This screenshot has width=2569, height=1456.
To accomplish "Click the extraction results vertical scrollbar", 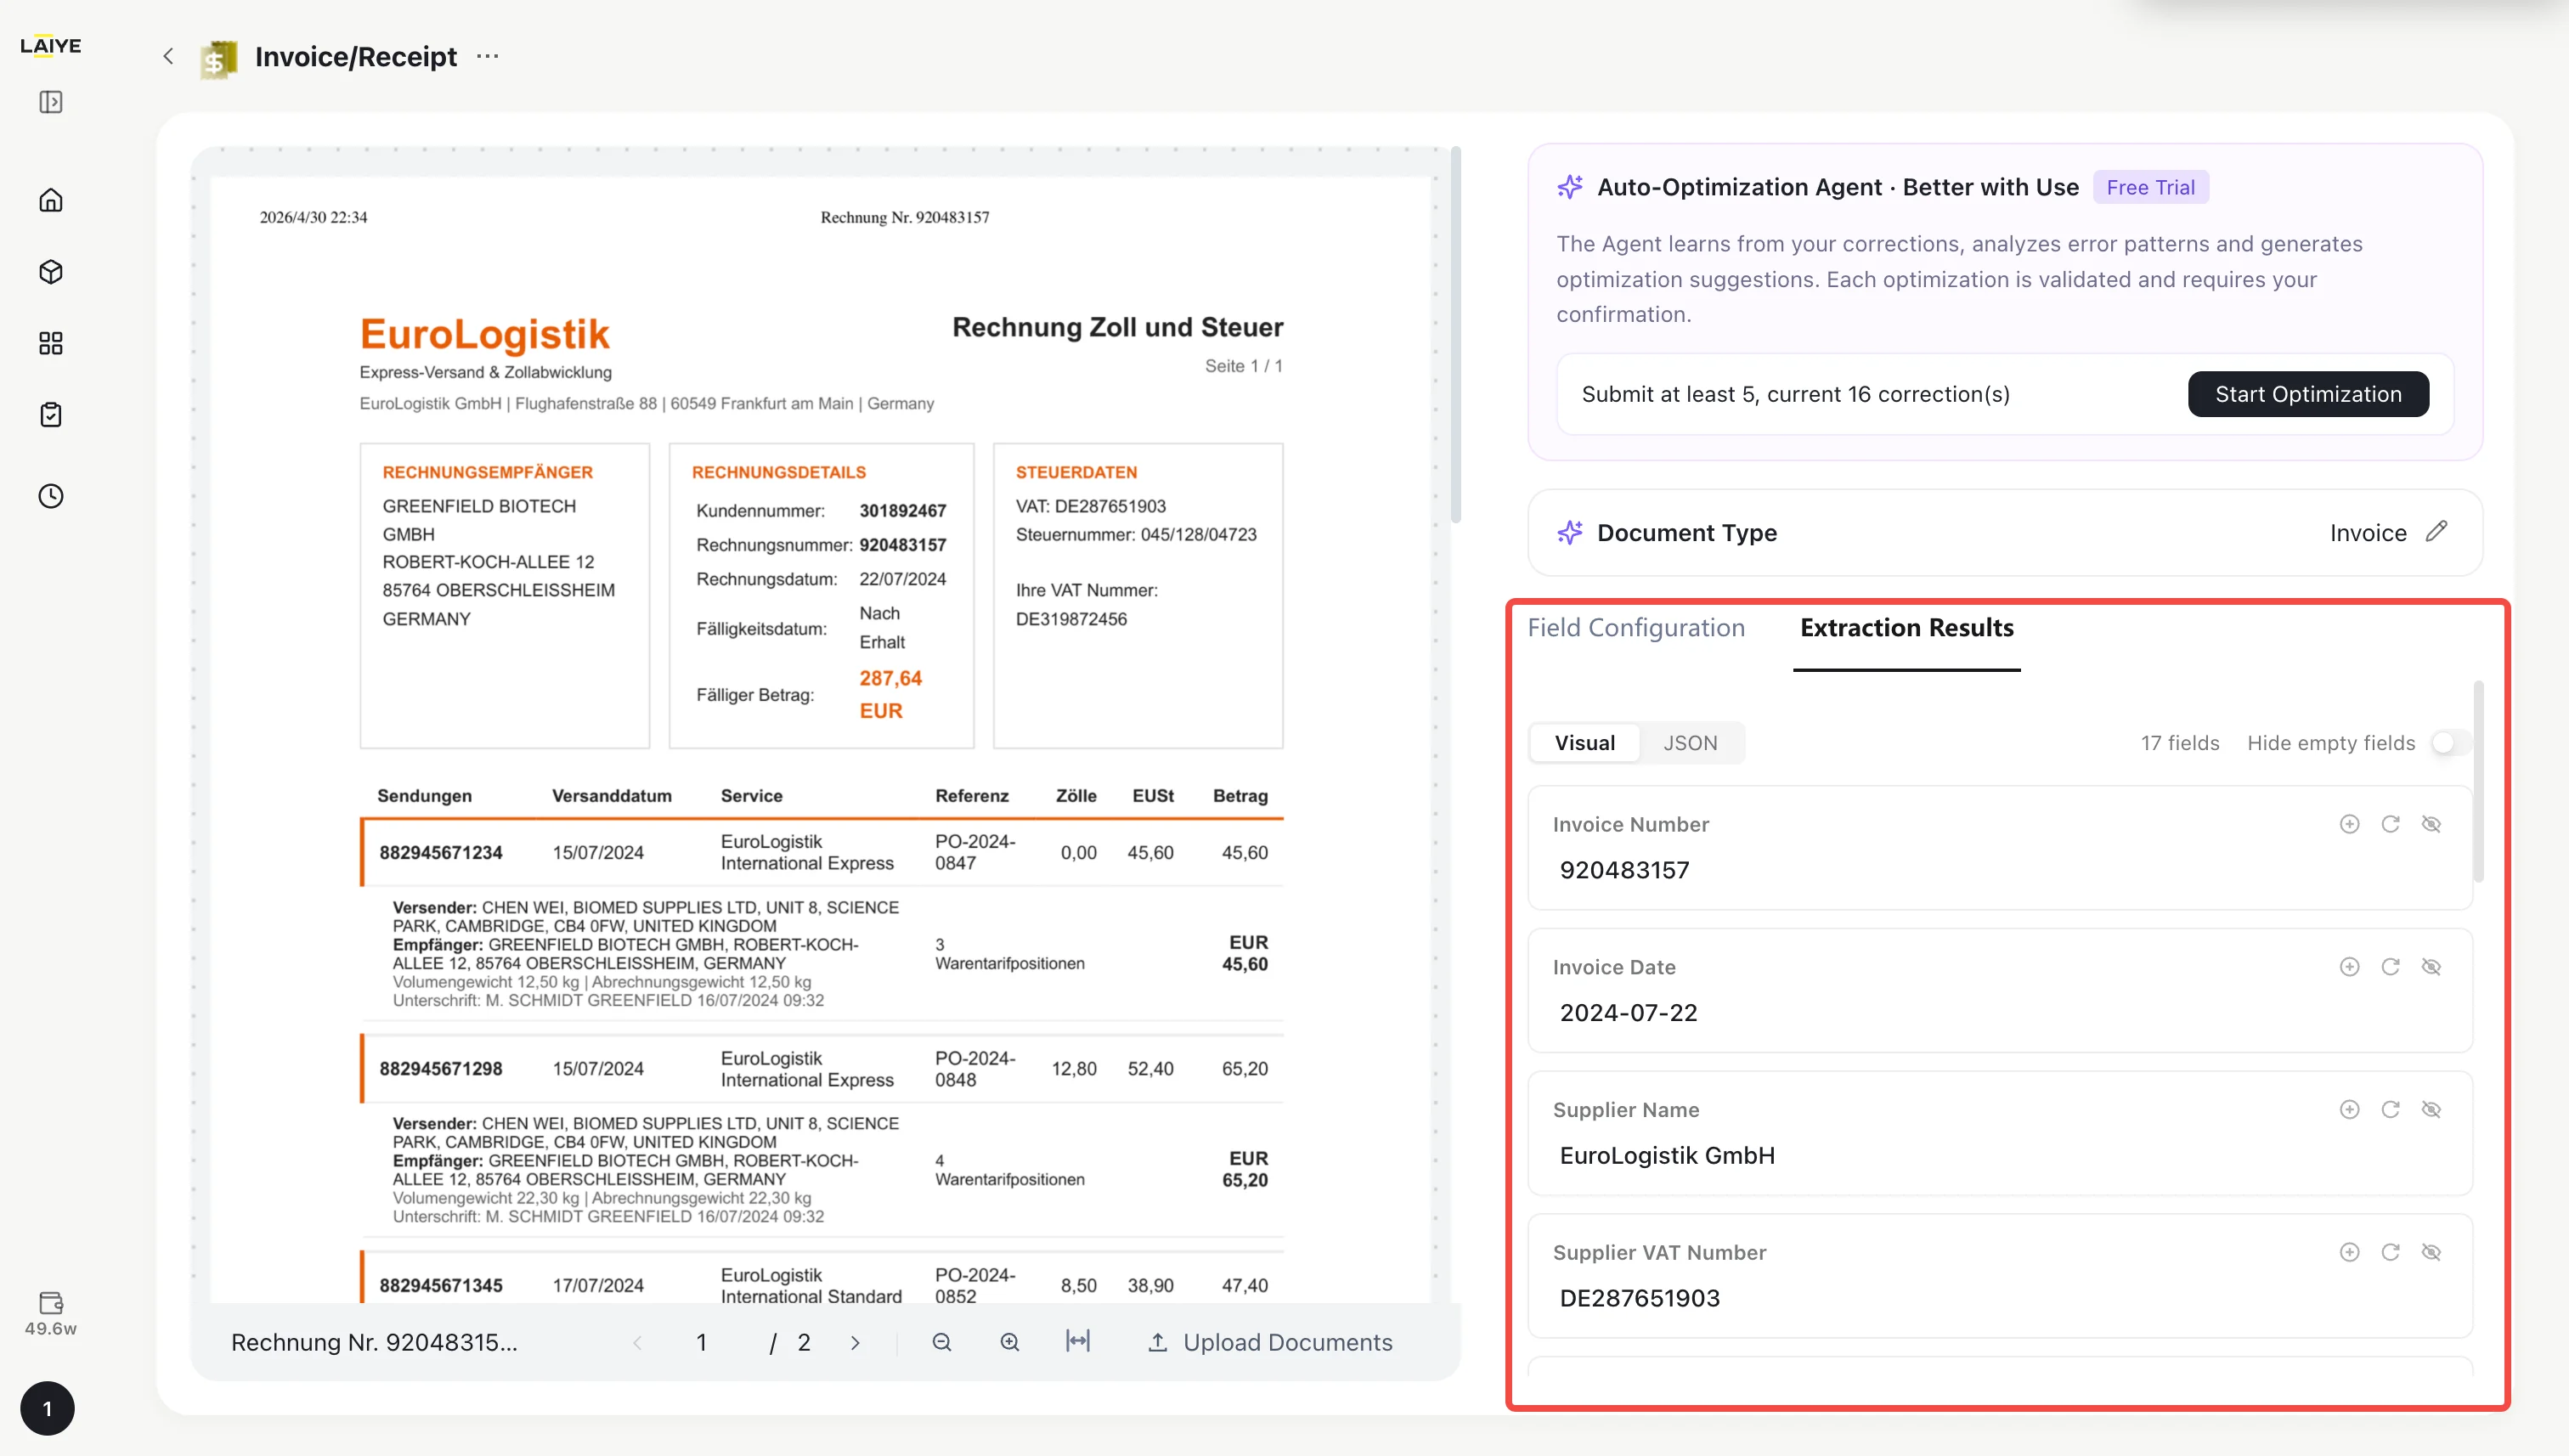I will pyautogui.click(x=2478, y=781).
